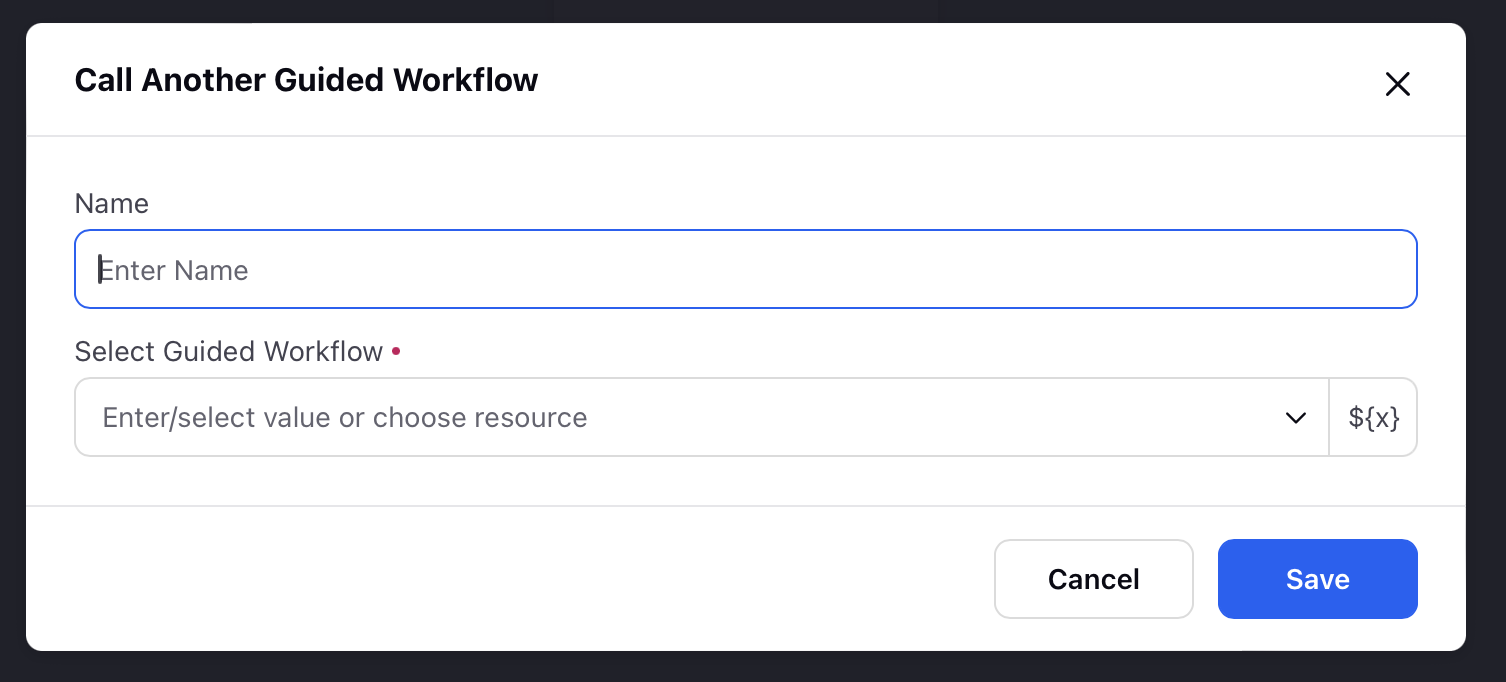
Task: Cancel the guided workflow dialog
Action: (x=1094, y=579)
